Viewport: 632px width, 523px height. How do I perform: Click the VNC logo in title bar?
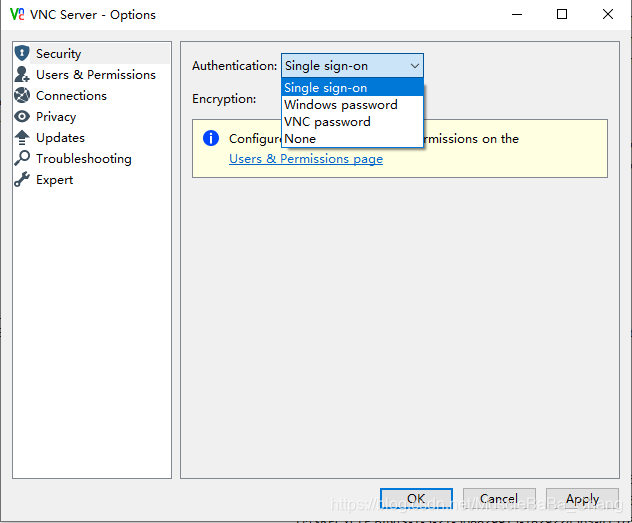coord(17,15)
